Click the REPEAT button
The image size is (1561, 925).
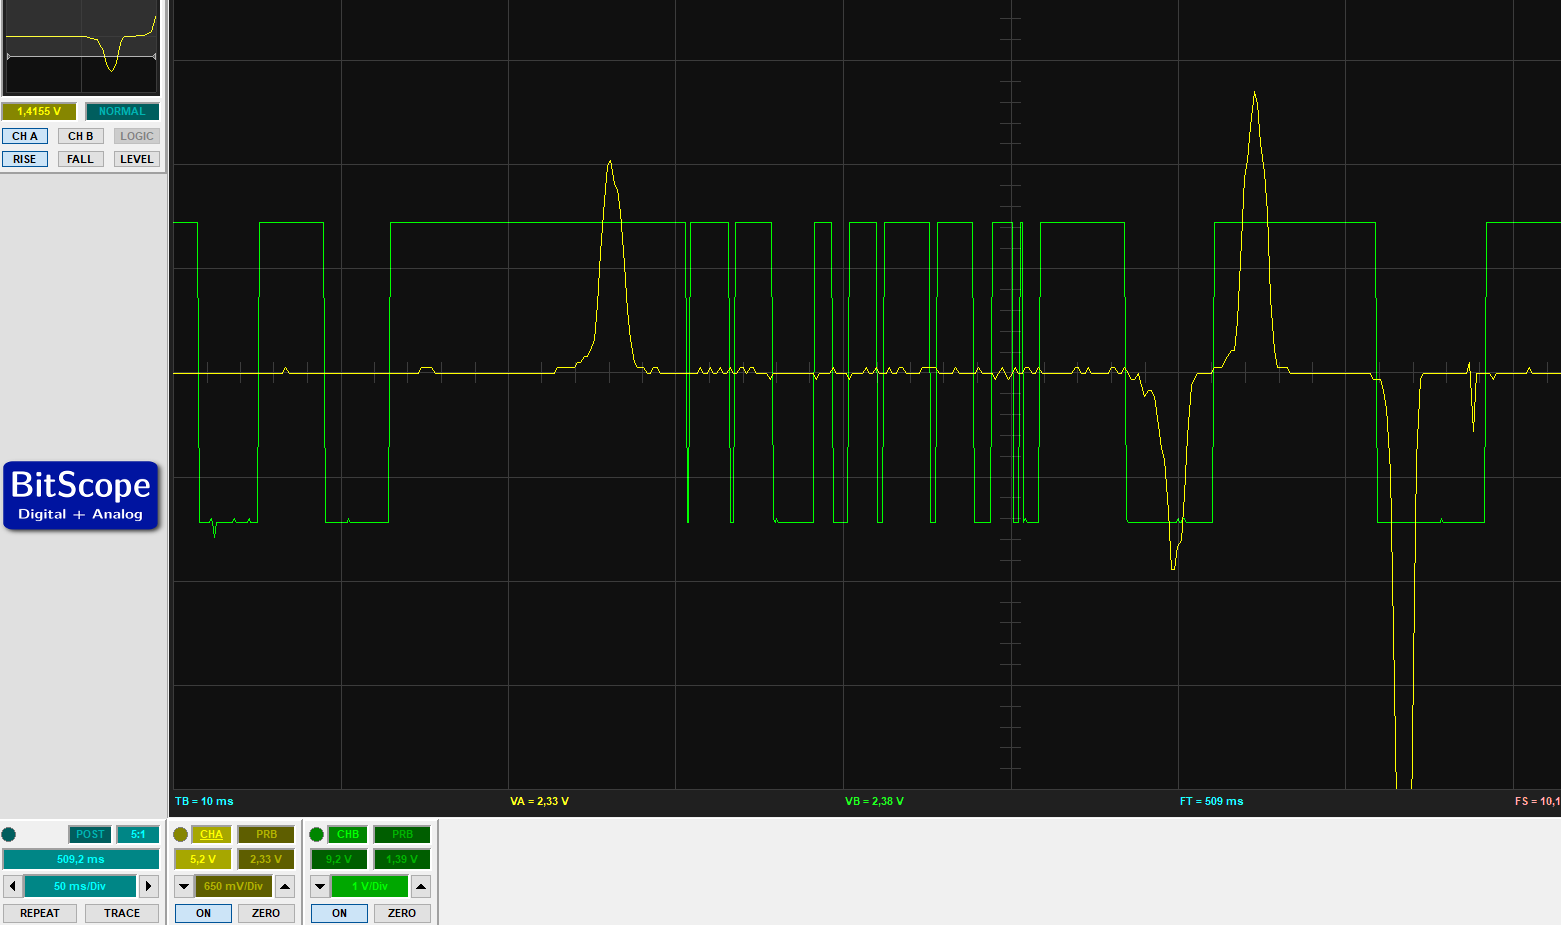pyautogui.click(x=40, y=913)
